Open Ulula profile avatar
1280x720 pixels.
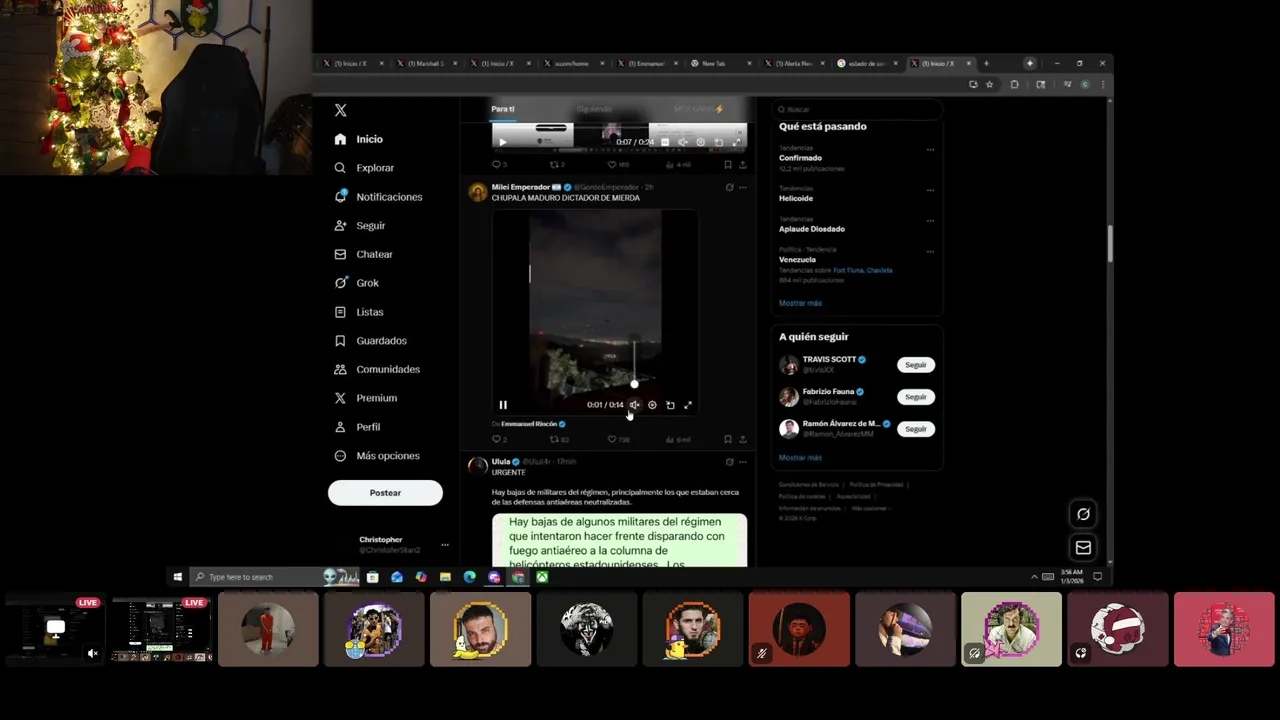(478, 466)
